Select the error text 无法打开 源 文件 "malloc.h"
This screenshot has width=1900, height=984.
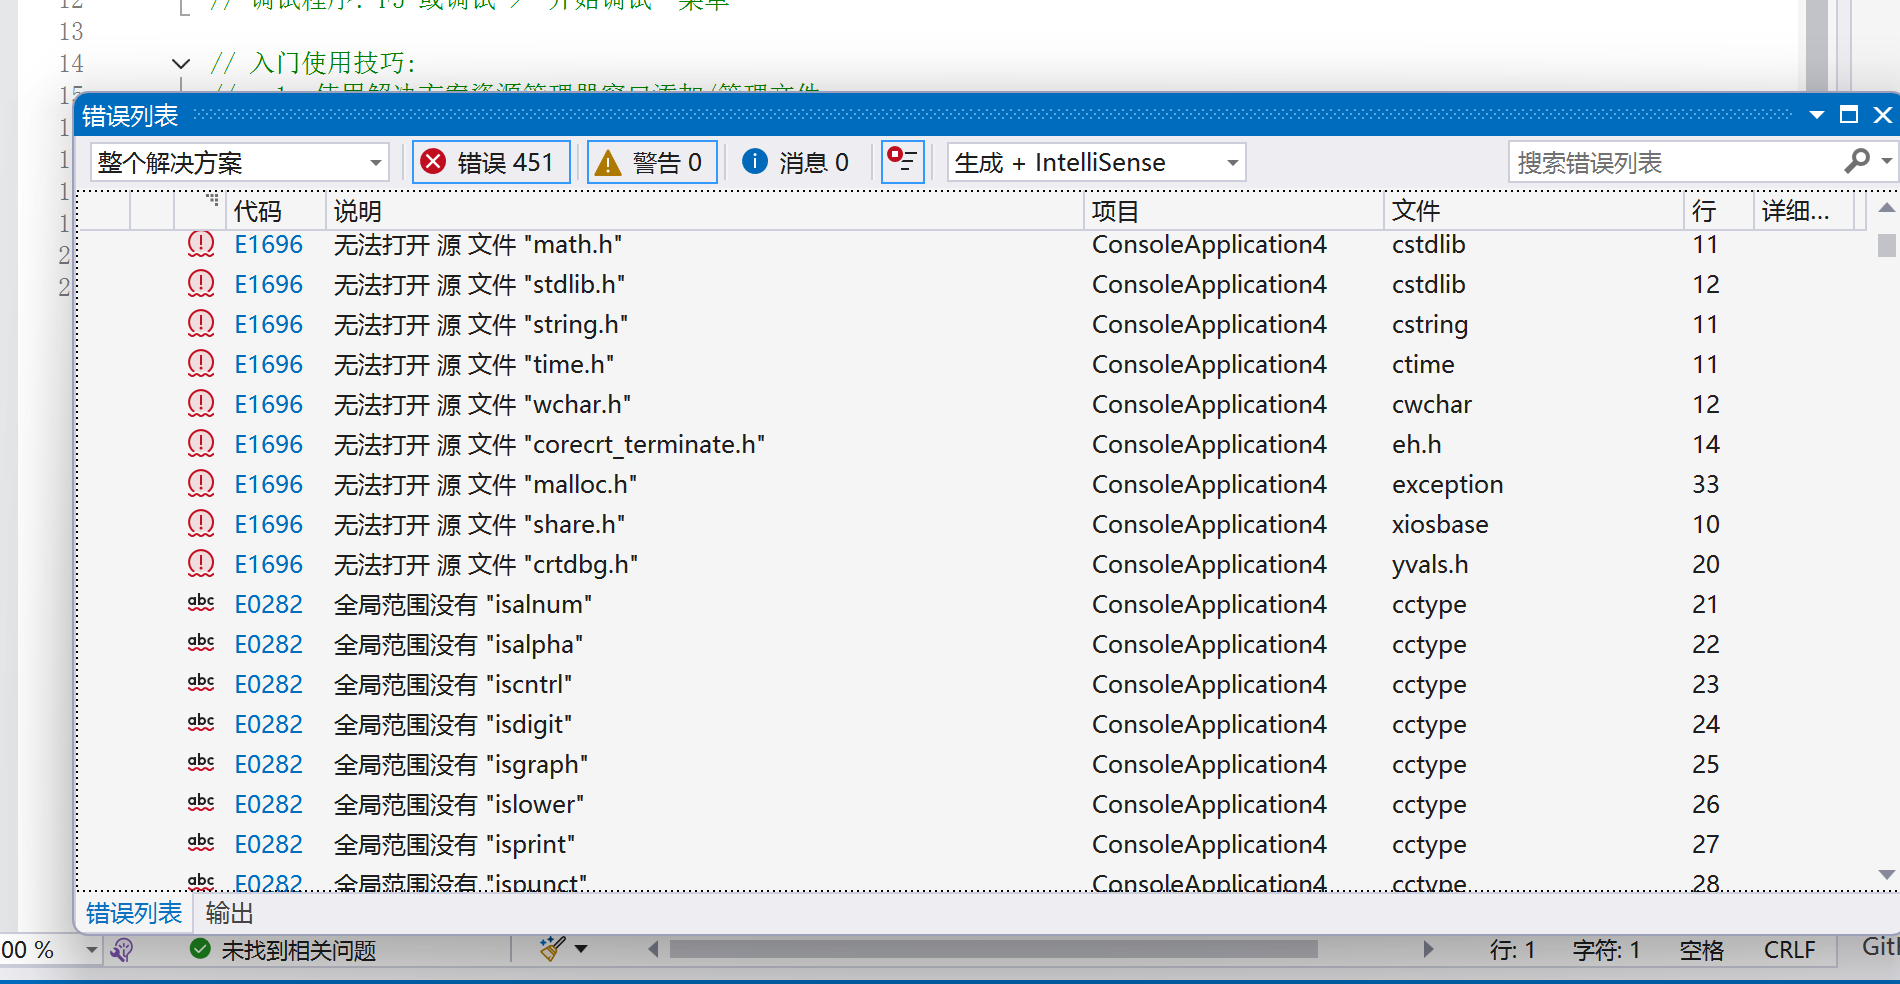pyautogui.click(x=485, y=485)
